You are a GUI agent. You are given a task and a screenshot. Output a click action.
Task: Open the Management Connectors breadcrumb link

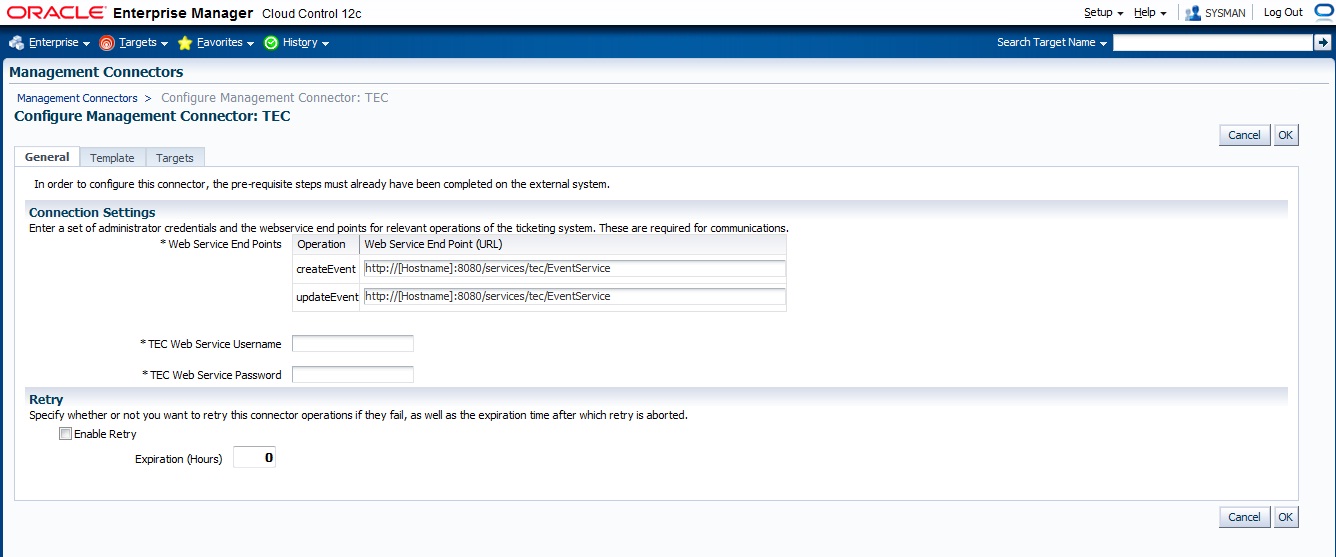[77, 98]
